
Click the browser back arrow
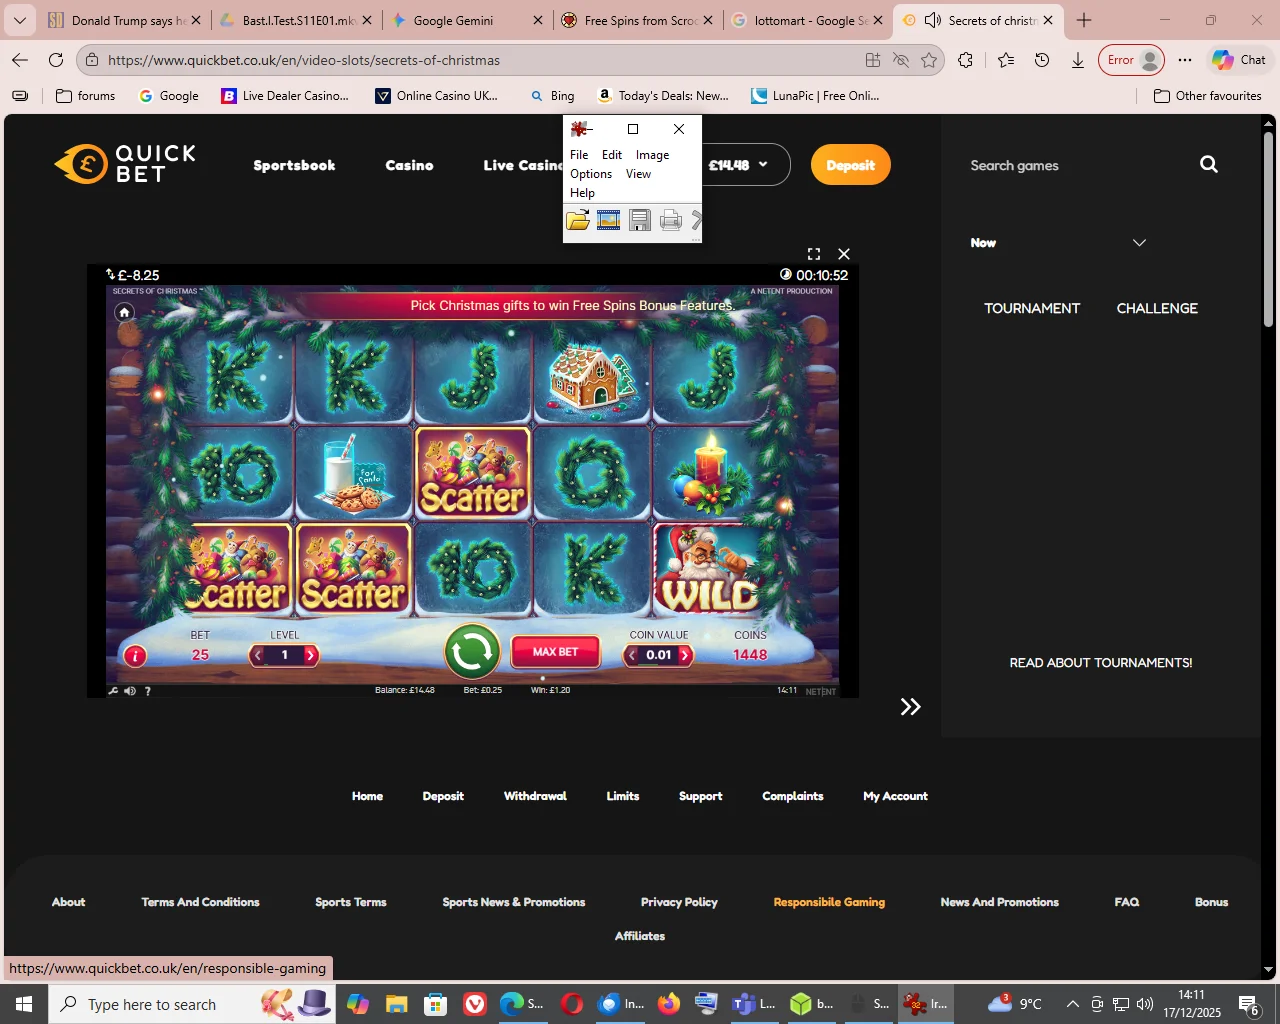(20, 60)
